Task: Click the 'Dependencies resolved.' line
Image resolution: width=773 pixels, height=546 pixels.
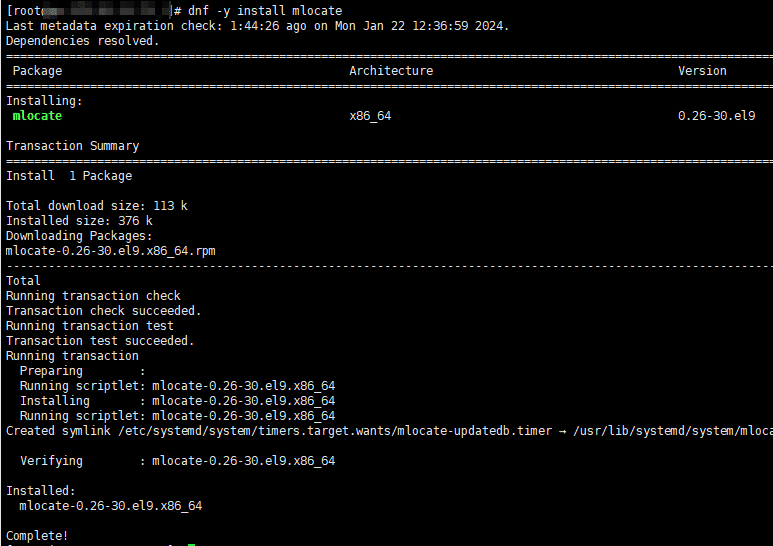Action: tap(83, 41)
